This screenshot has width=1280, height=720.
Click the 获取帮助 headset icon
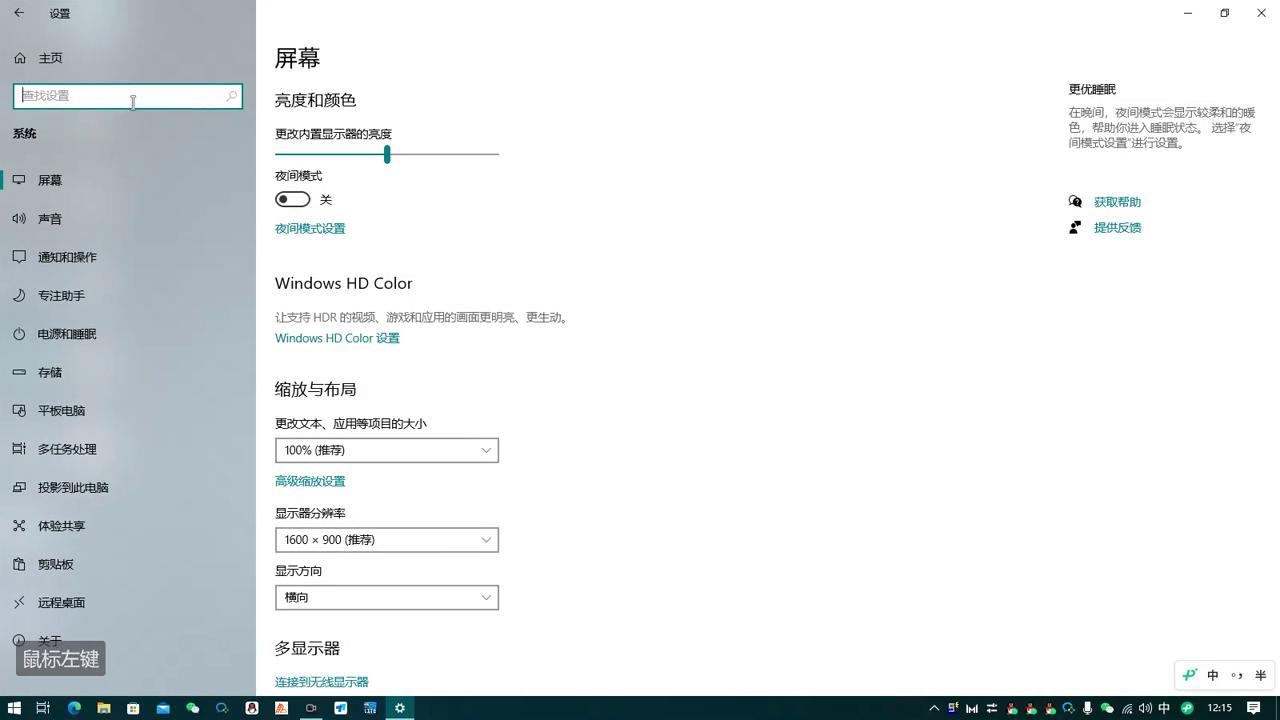1075,201
